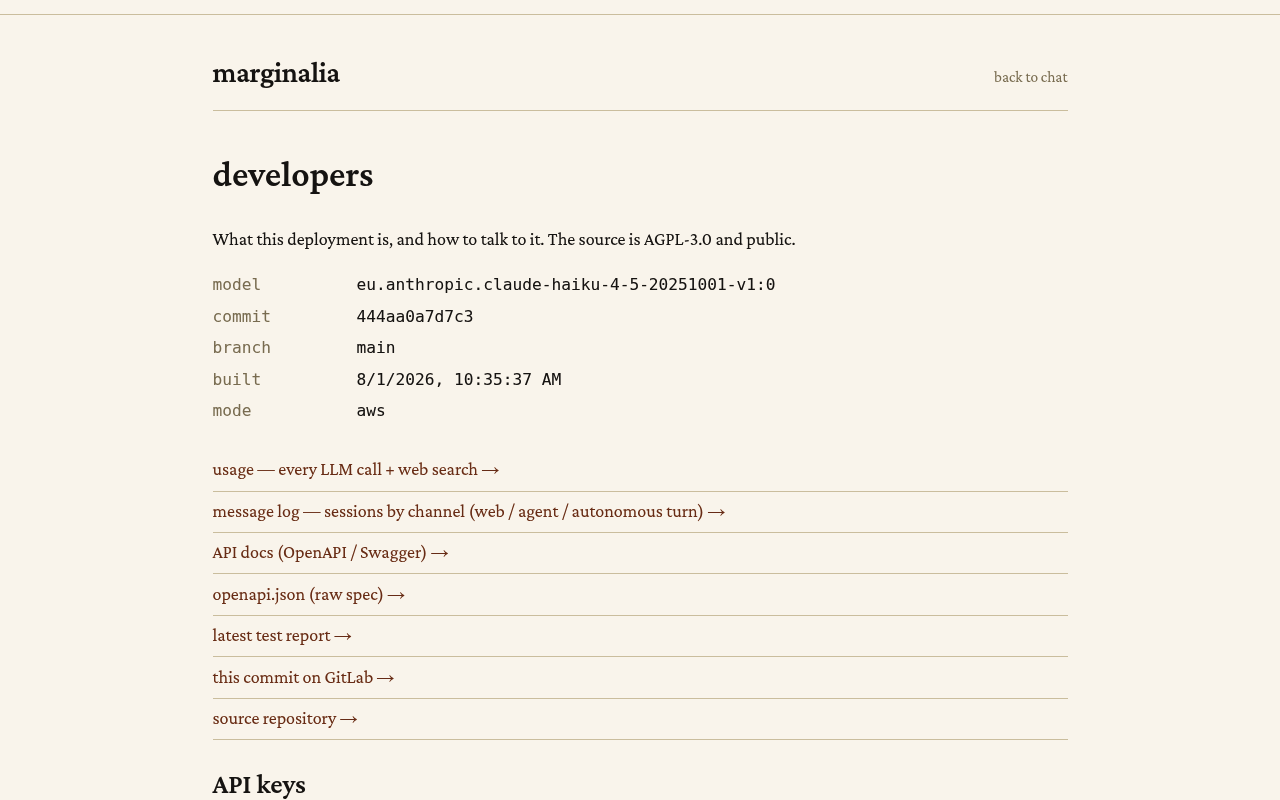Click the built label
The image size is (1280, 800).
237,380
